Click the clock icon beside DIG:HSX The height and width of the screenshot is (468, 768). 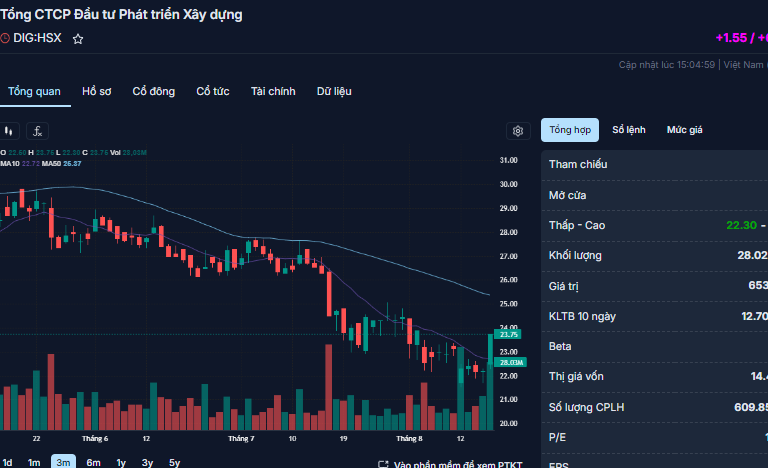[x=4, y=38]
